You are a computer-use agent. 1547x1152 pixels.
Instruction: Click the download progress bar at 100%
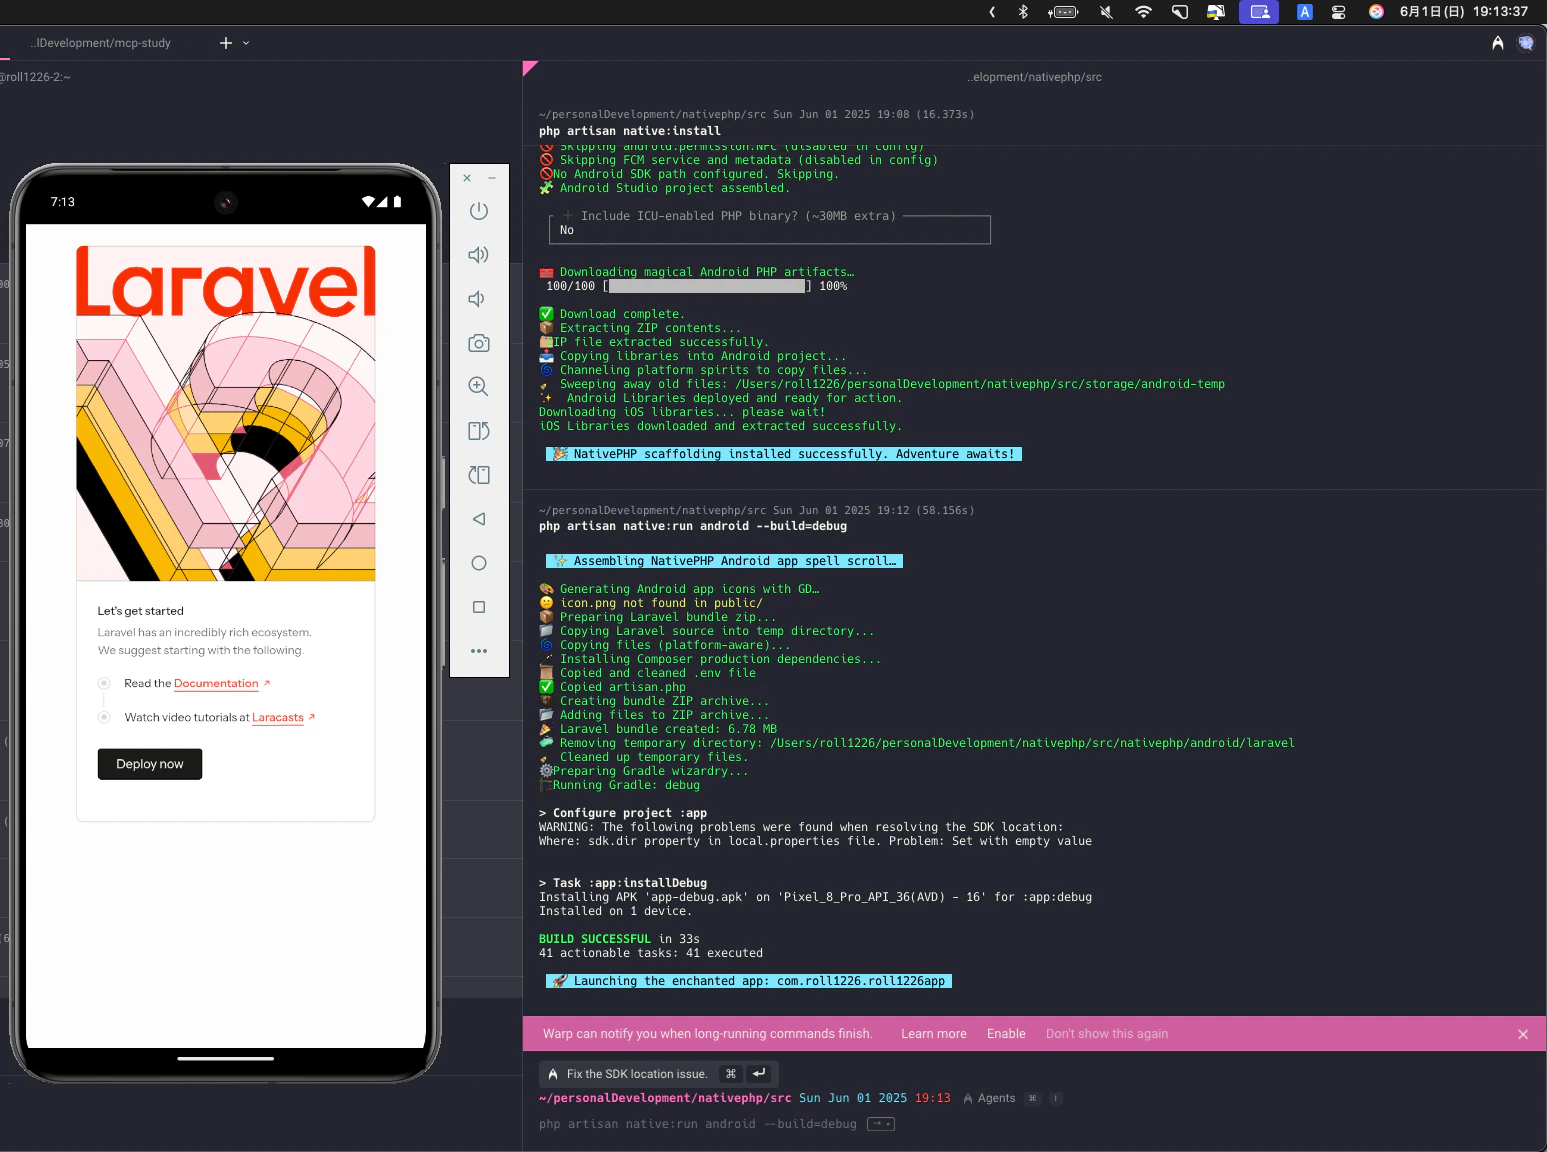coord(707,286)
